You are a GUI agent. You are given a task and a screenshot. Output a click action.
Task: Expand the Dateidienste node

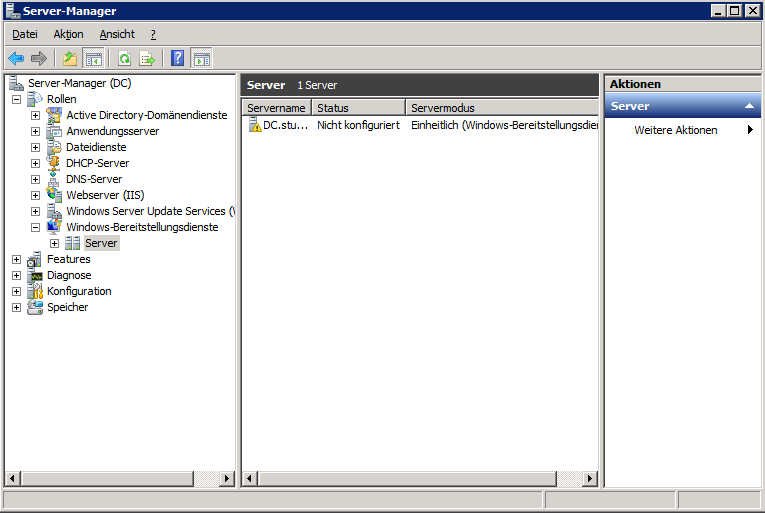coord(35,147)
